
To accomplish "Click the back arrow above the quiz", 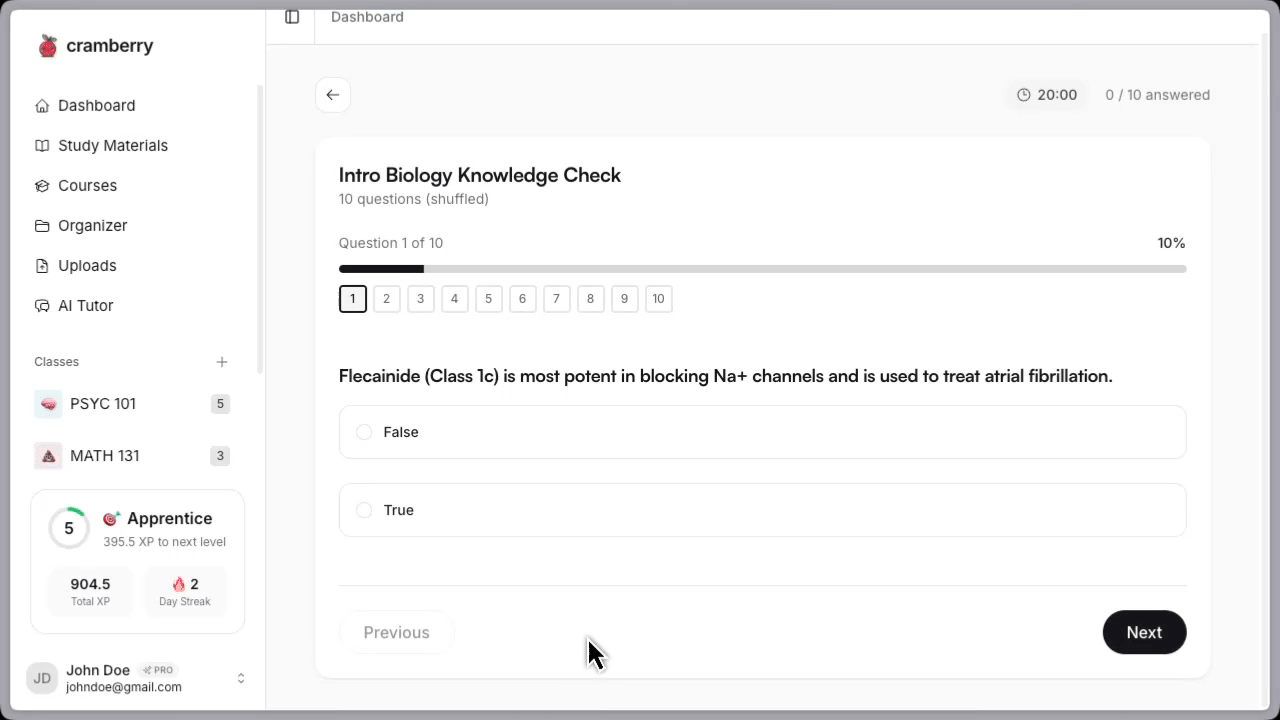I will pyautogui.click(x=333, y=94).
